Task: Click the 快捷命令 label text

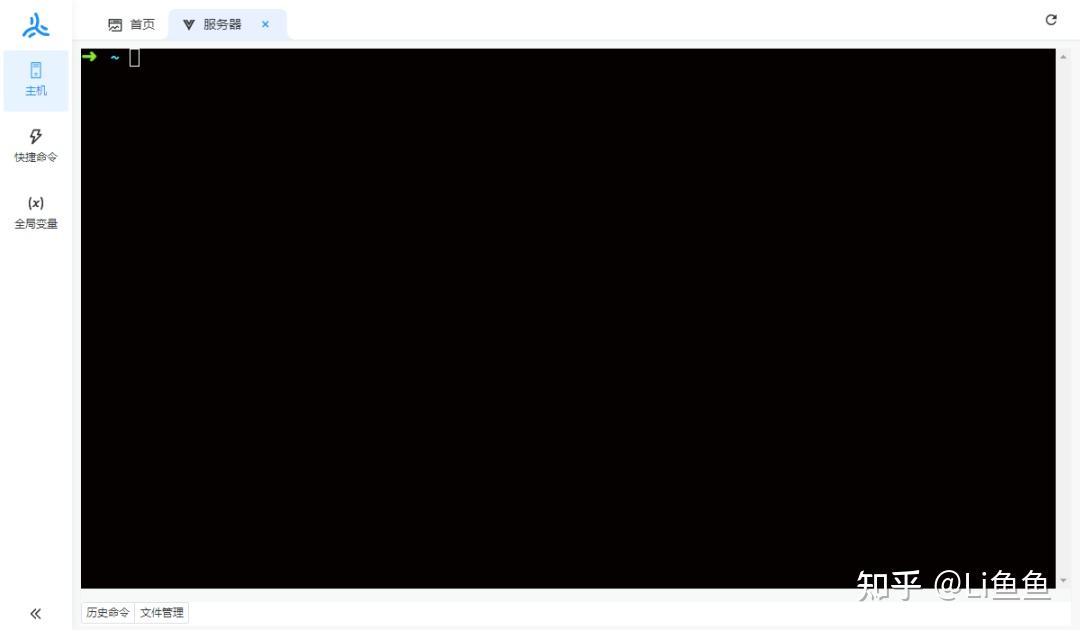Action: (x=36, y=157)
